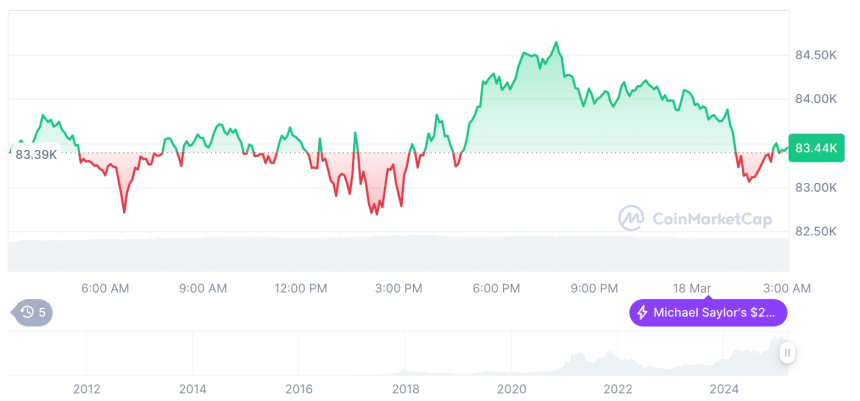Click the number 5 on history badge
The height and width of the screenshot is (401, 860).
(42, 313)
